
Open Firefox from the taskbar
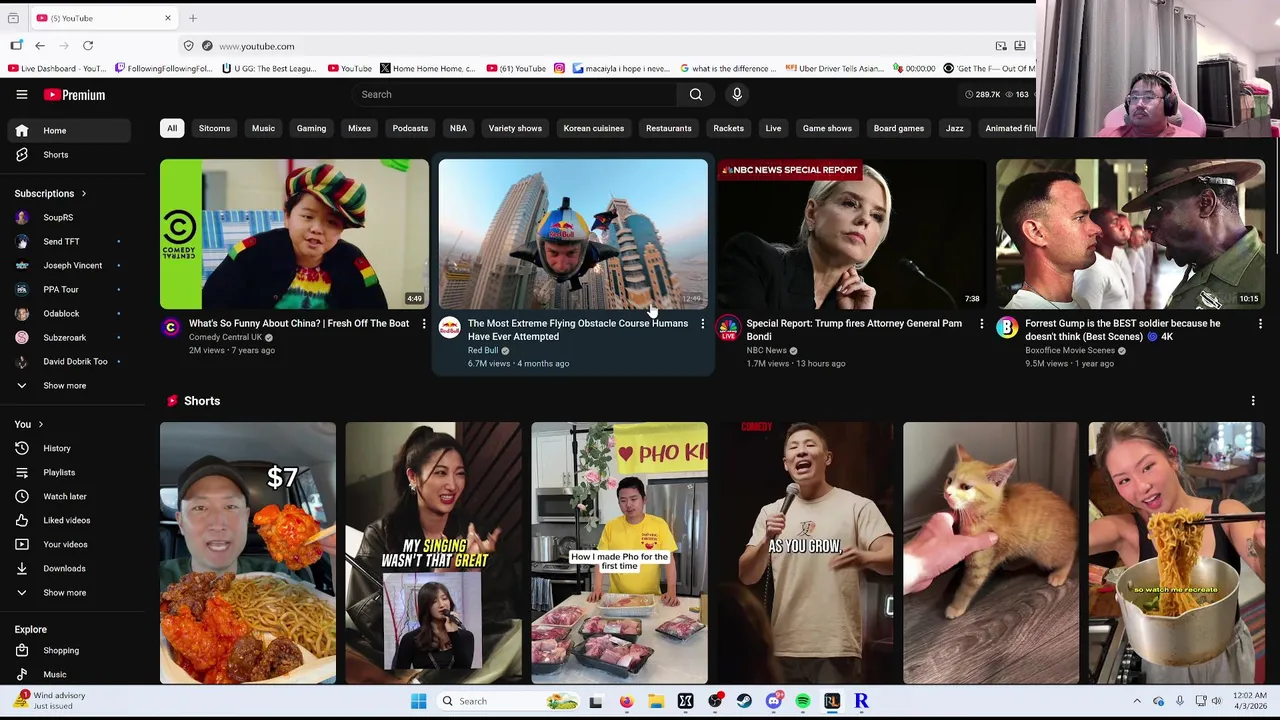[x=626, y=701]
